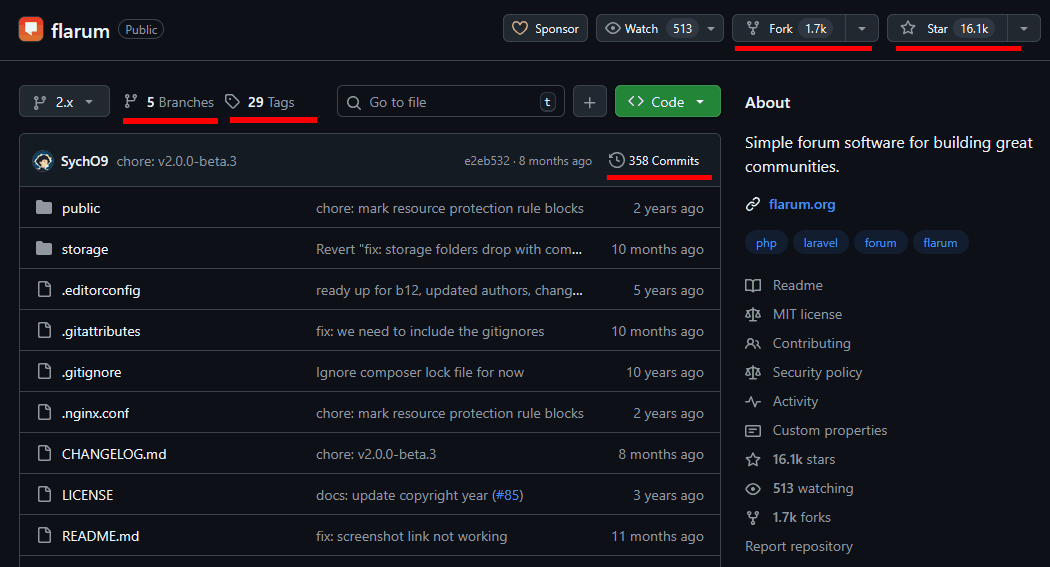View the 5 Branches page
The image size is (1050, 567).
pos(169,102)
